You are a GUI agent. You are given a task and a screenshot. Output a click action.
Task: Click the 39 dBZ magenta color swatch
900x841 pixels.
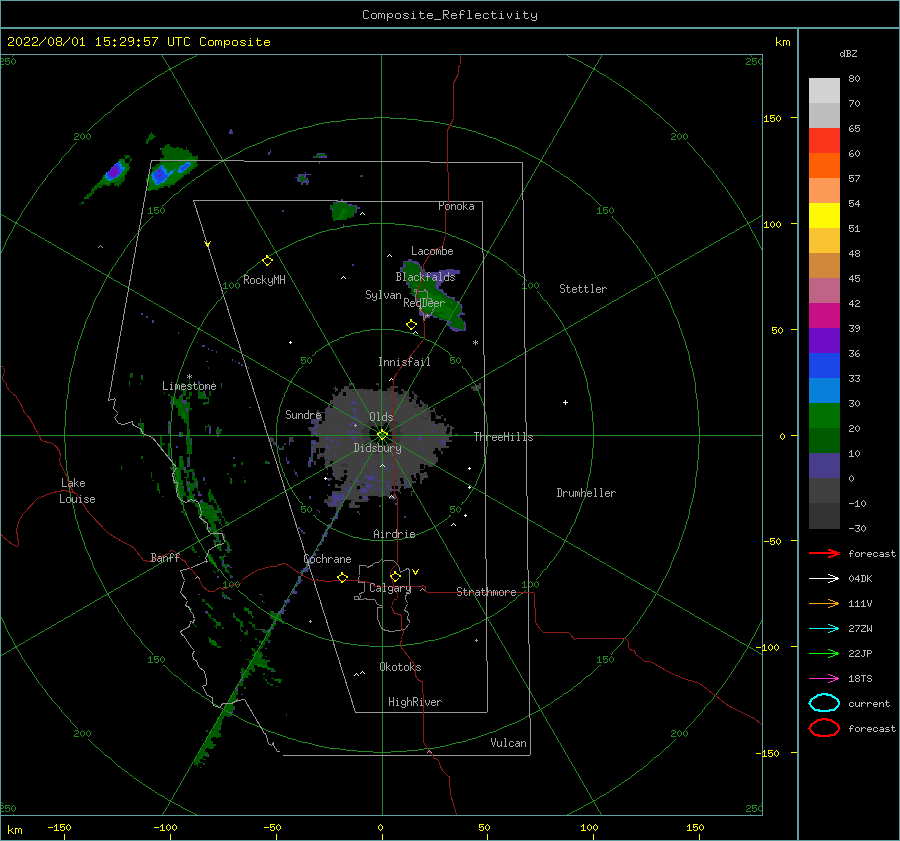[824, 315]
